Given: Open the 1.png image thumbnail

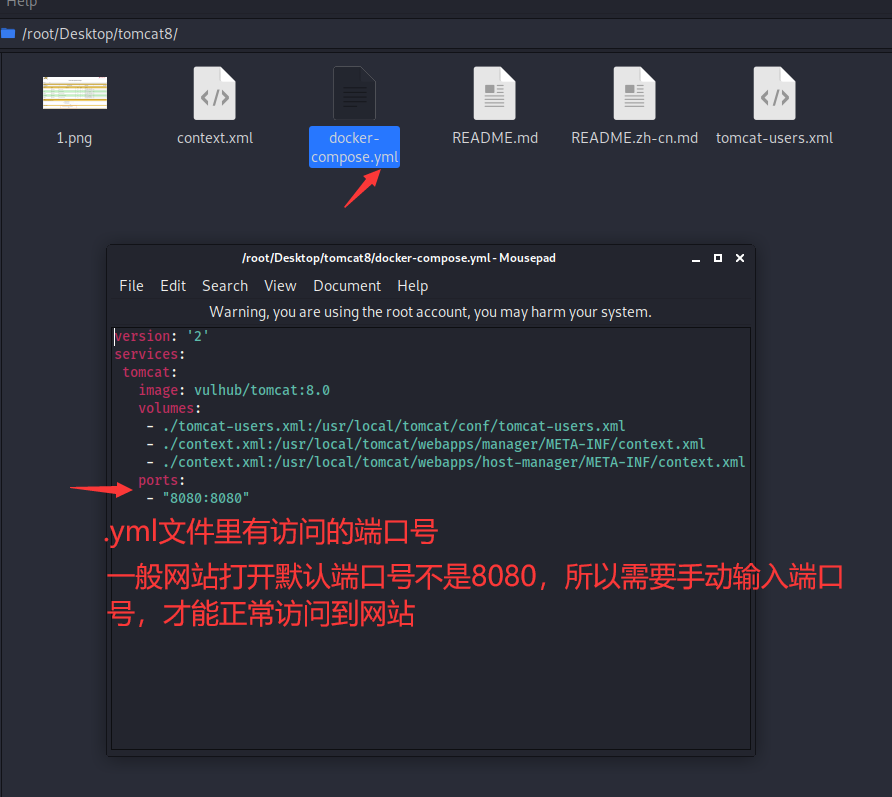Looking at the screenshot, I should tap(75, 93).
